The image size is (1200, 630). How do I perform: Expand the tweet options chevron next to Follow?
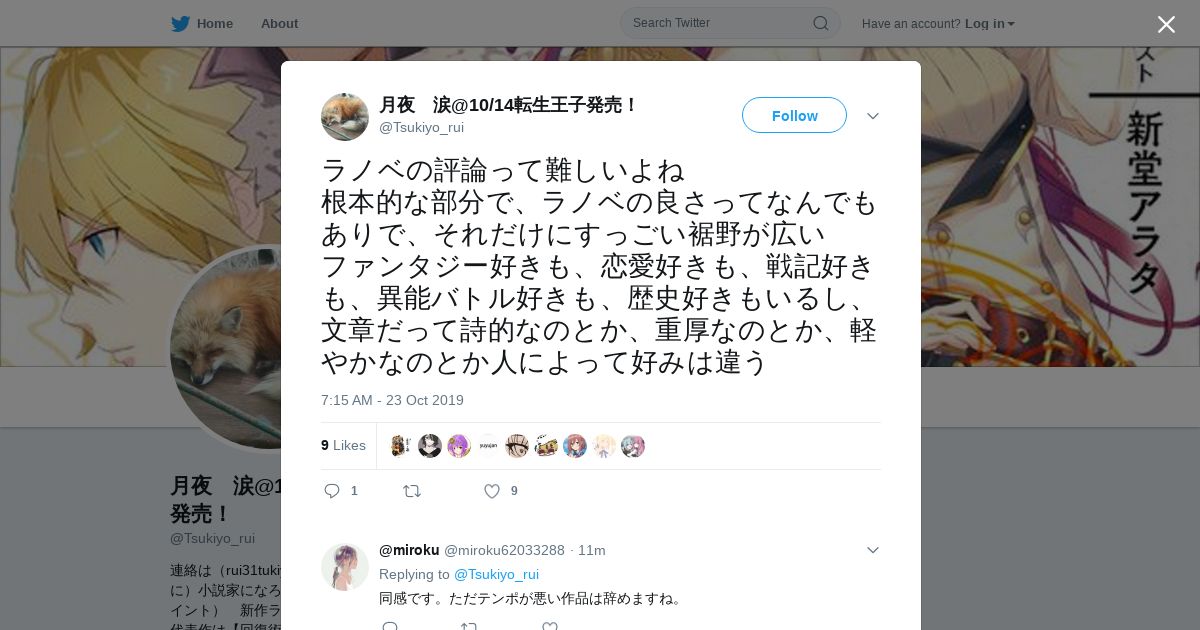(873, 116)
